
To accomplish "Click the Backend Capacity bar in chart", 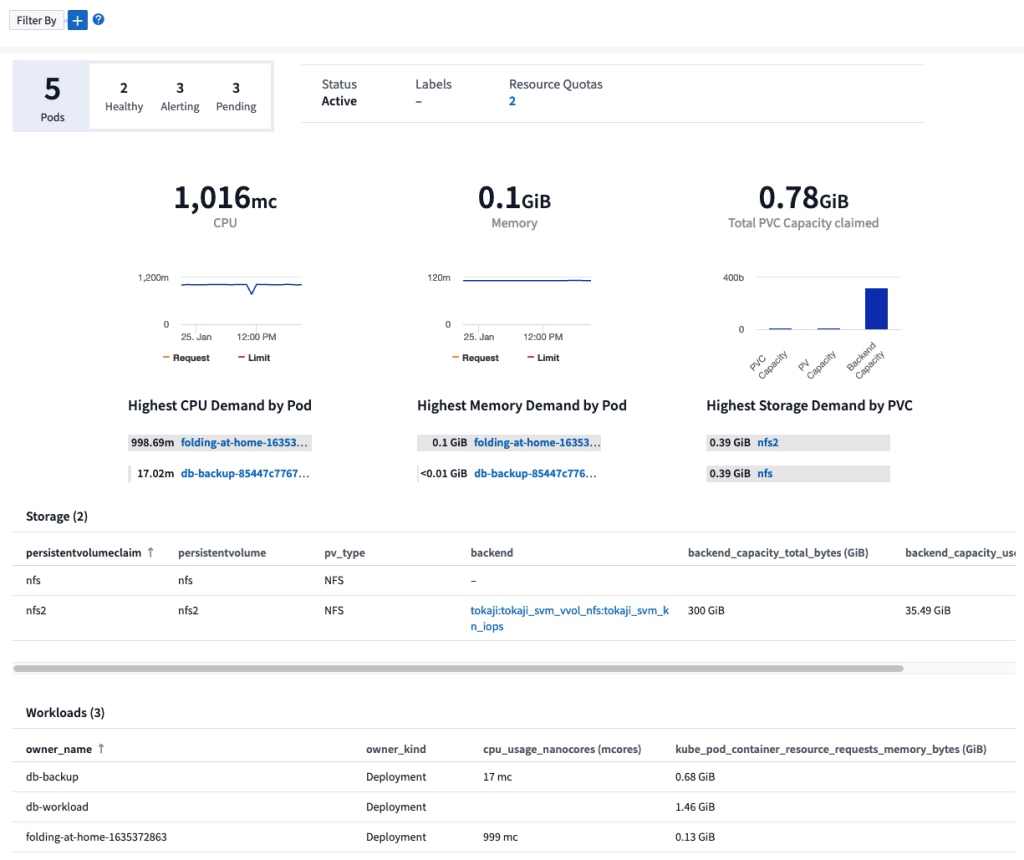I will [x=876, y=309].
